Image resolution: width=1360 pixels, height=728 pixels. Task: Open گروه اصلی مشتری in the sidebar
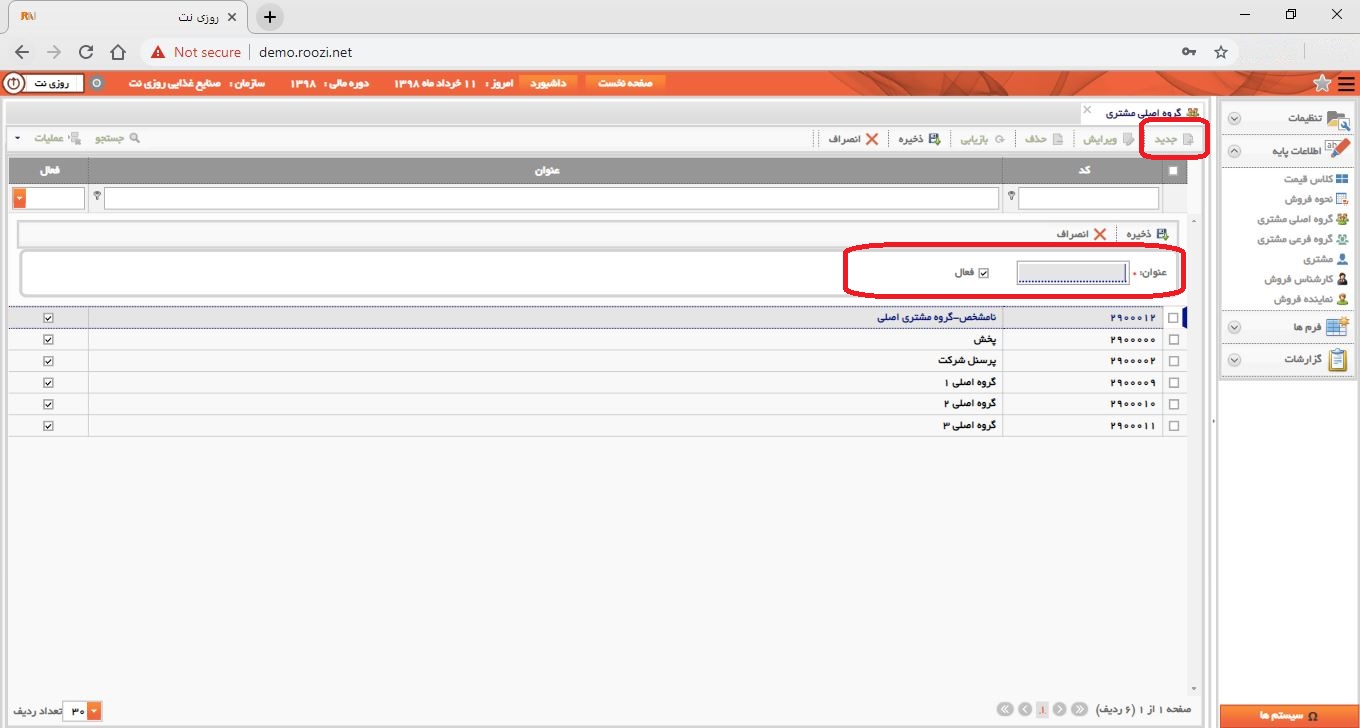point(1302,219)
